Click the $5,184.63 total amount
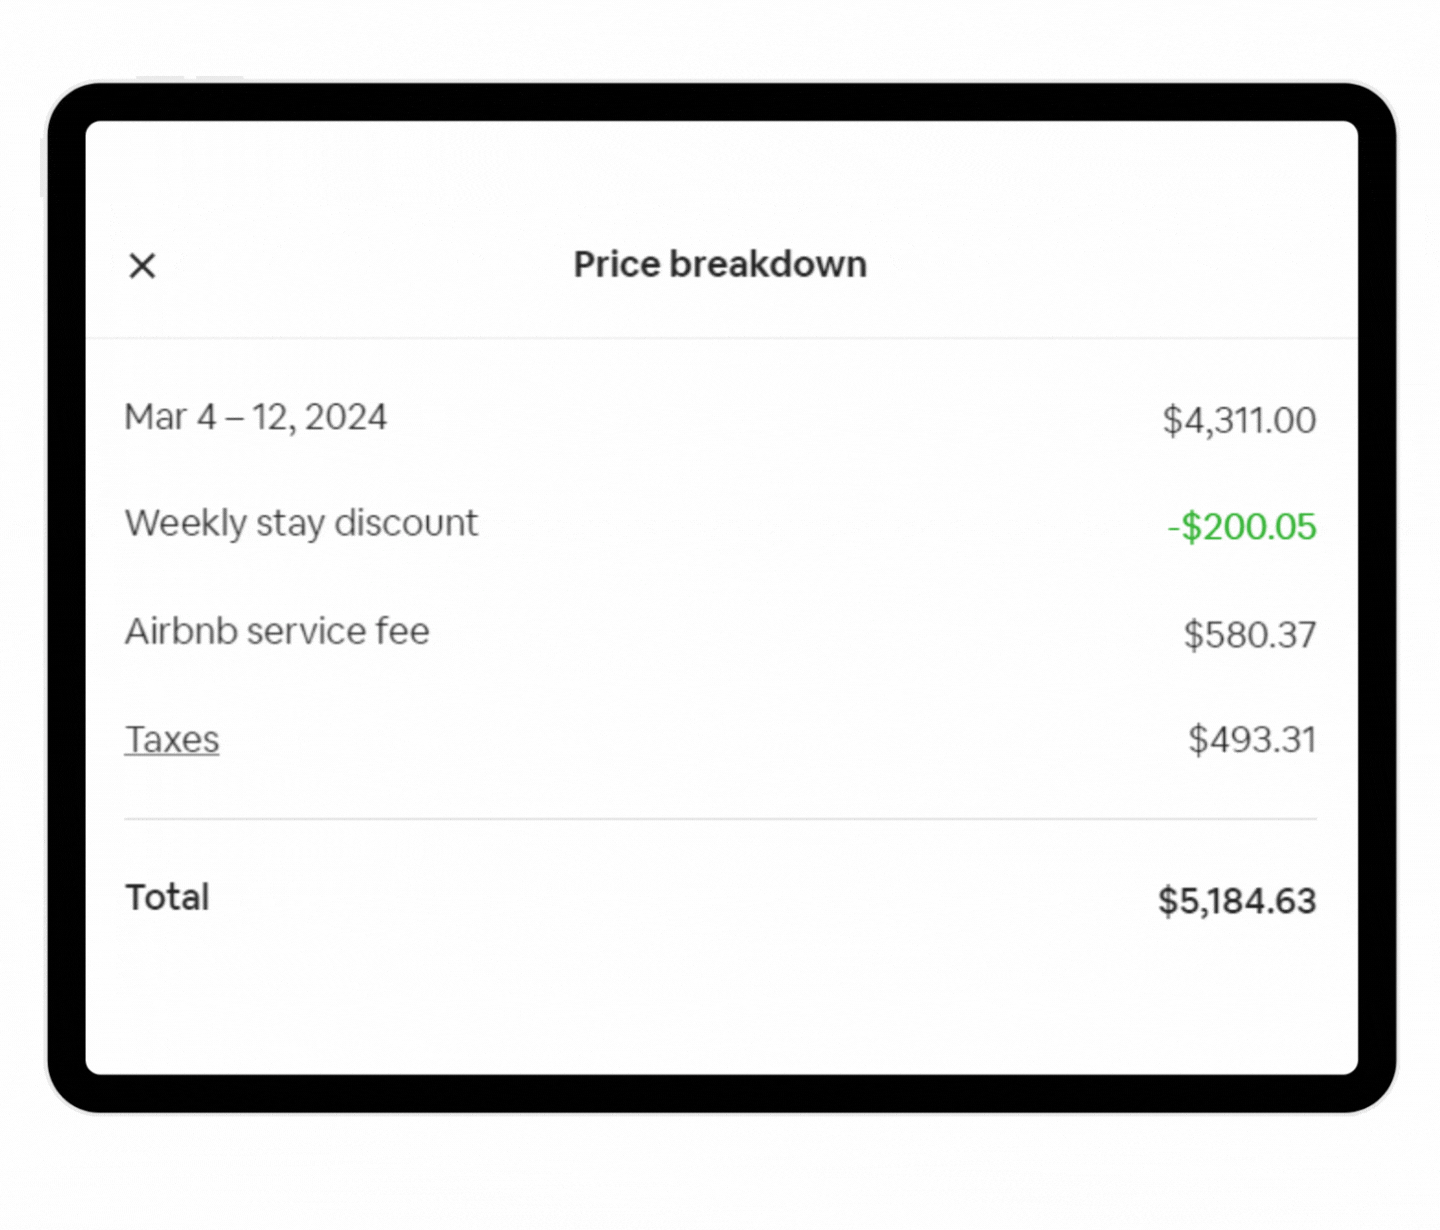Viewport: 1440px width, 1230px height. click(1236, 900)
